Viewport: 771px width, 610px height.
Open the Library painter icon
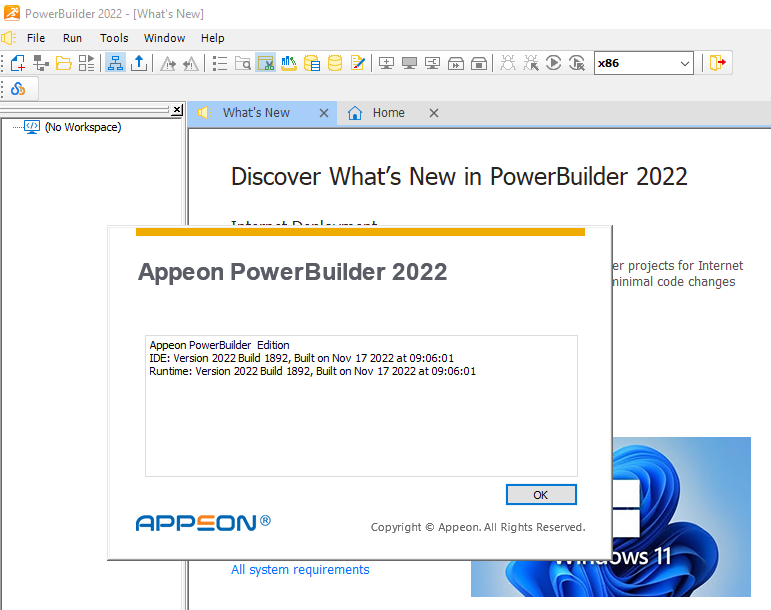pos(289,63)
